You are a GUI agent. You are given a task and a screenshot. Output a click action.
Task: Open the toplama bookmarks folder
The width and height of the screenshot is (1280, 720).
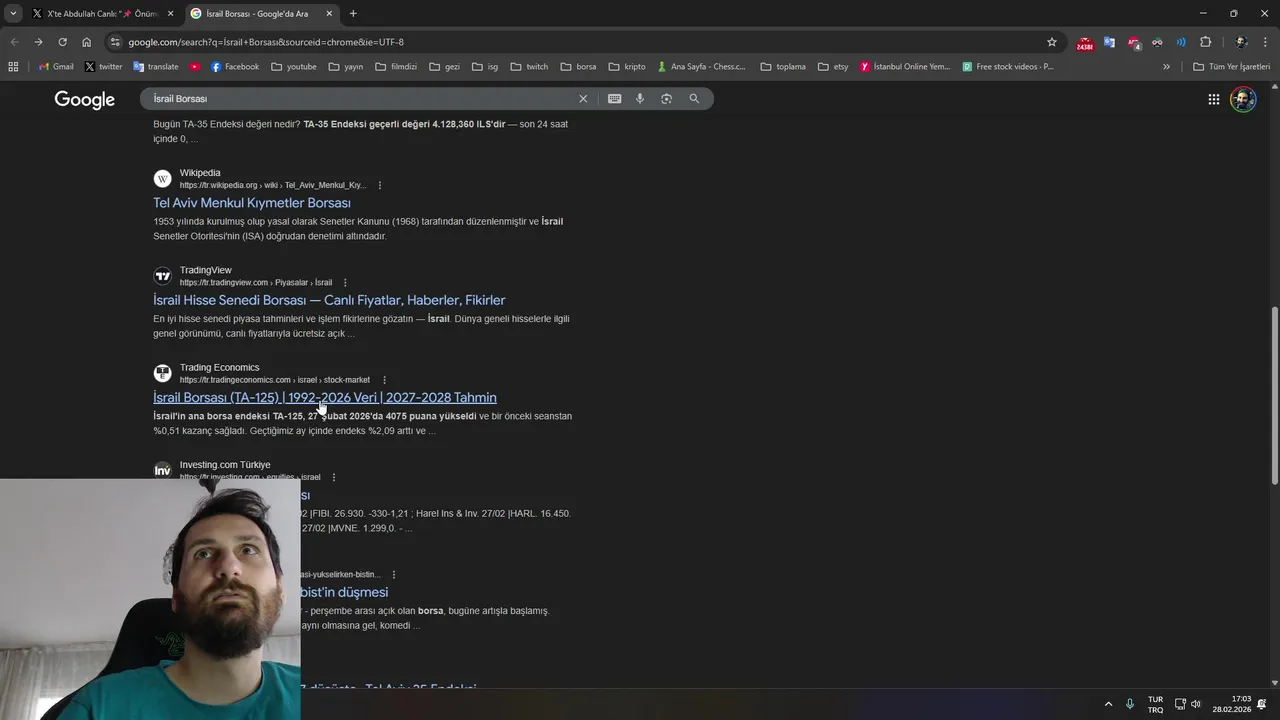coord(783,67)
